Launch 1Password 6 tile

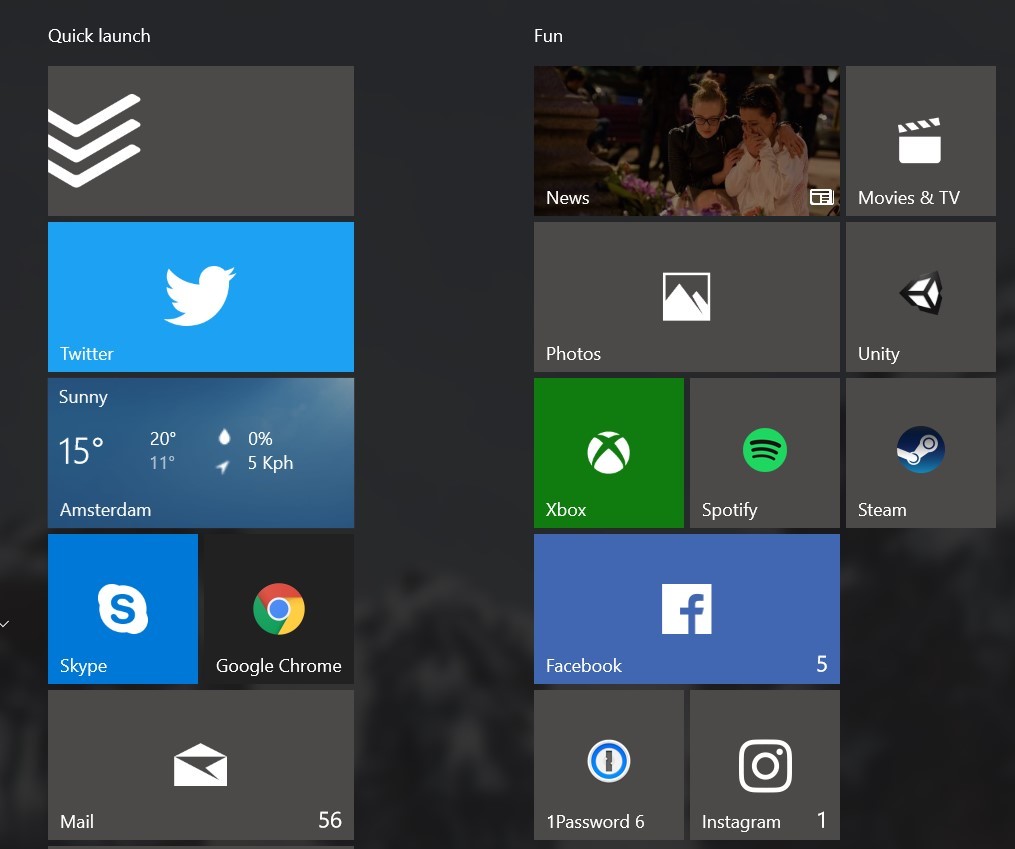click(x=608, y=765)
